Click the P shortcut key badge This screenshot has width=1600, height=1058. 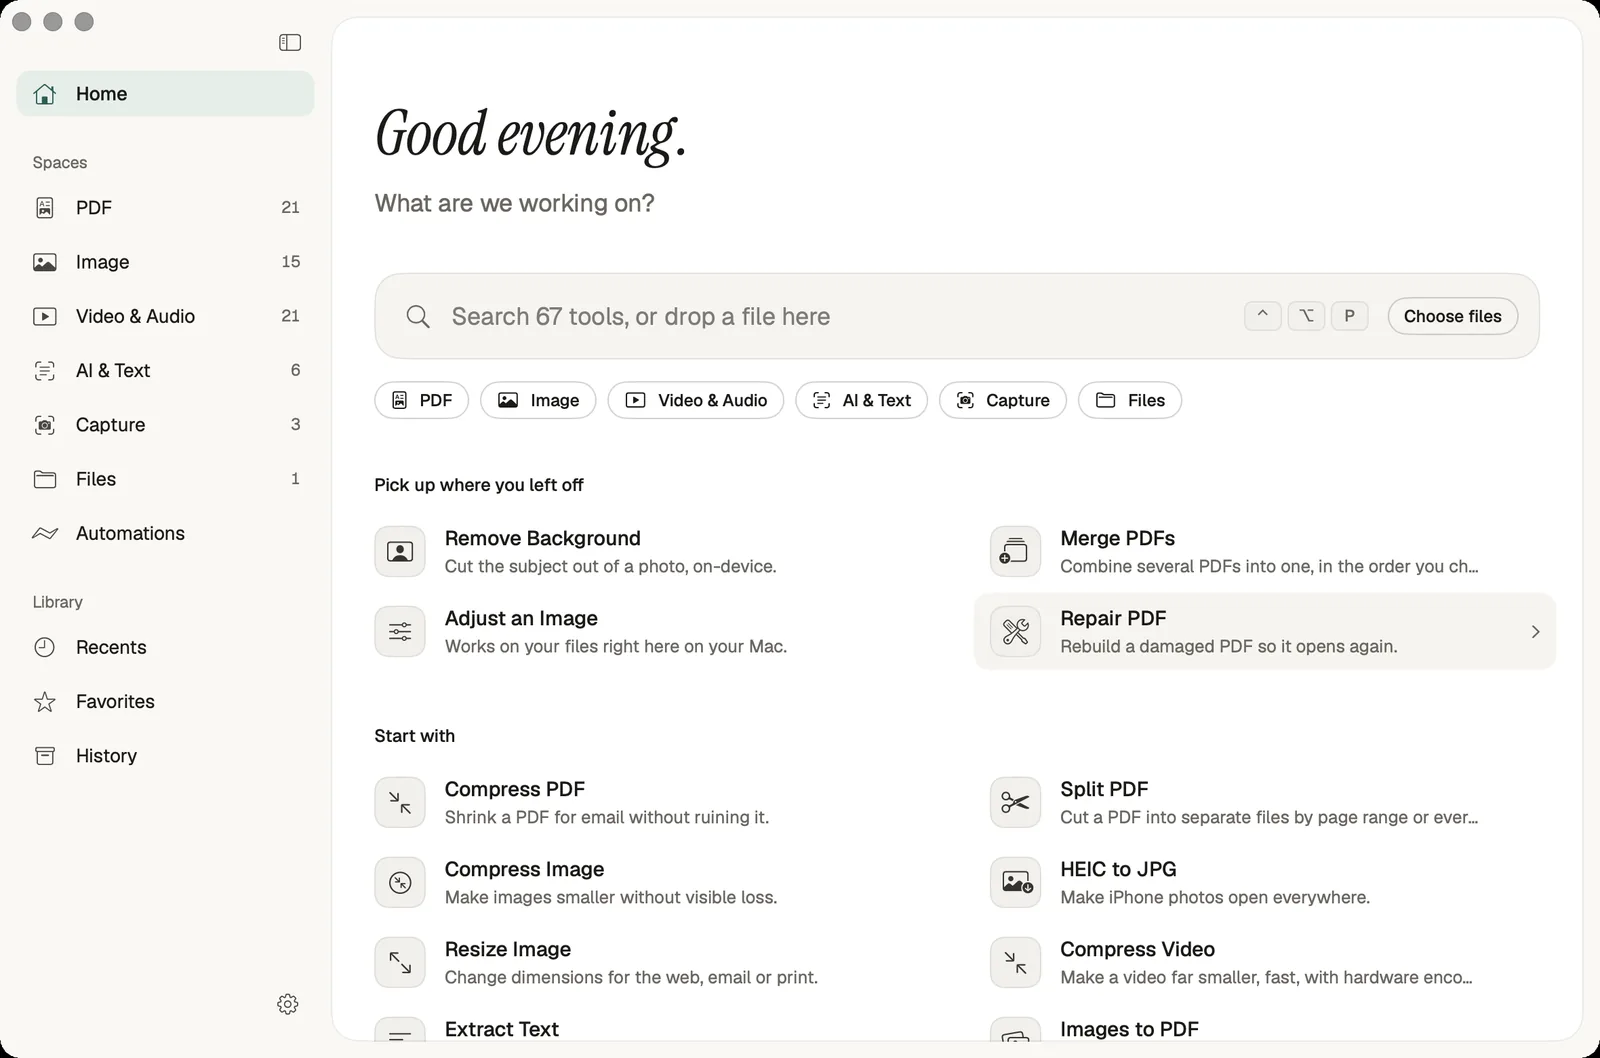coord(1349,316)
